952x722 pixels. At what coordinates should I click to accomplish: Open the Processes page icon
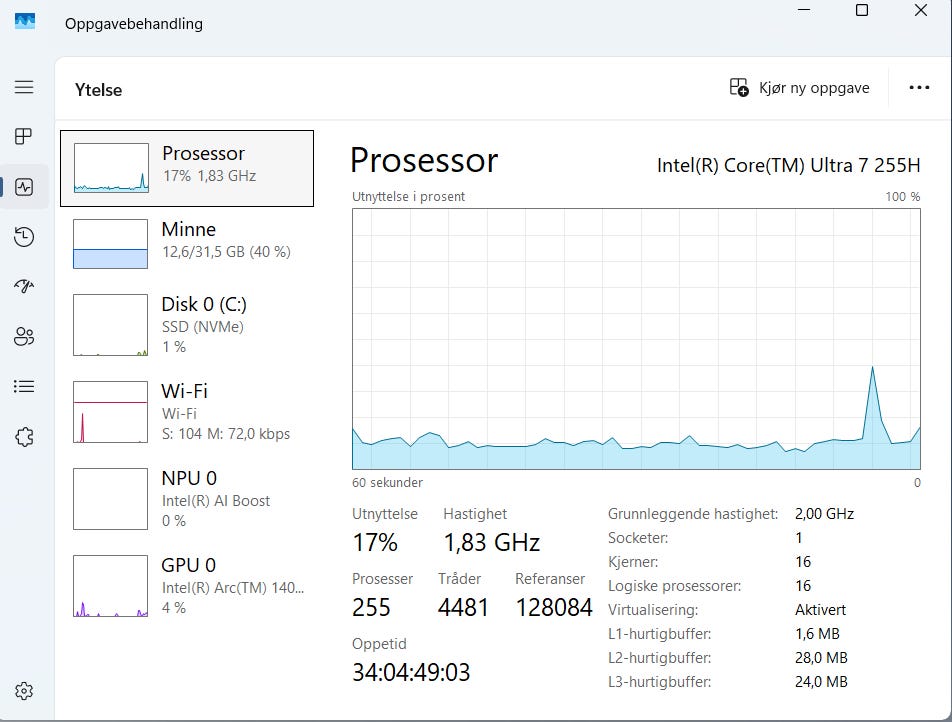(24, 137)
